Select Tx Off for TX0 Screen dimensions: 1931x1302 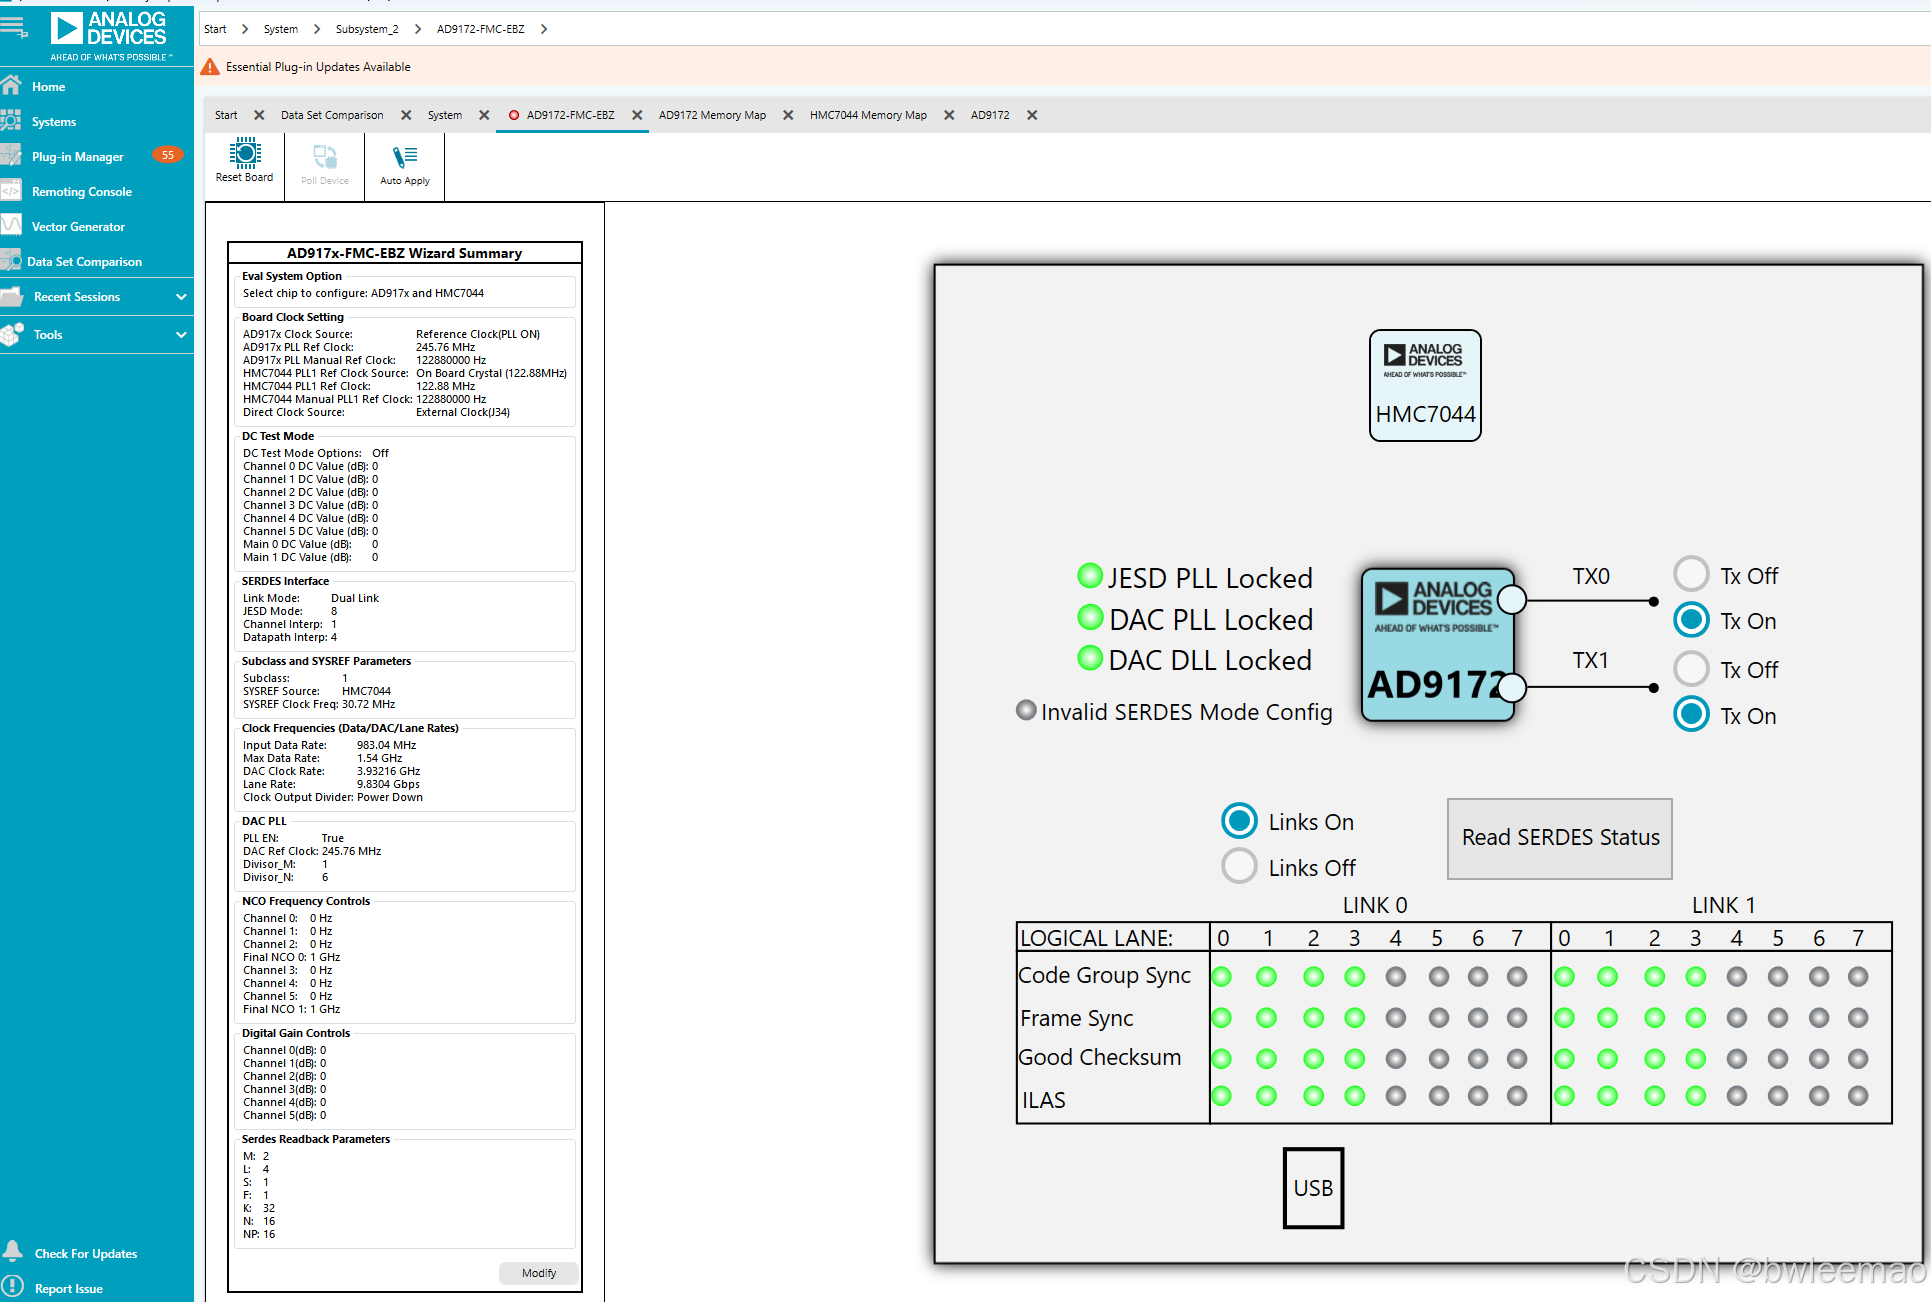pyautogui.click(x=1691, y=575)
